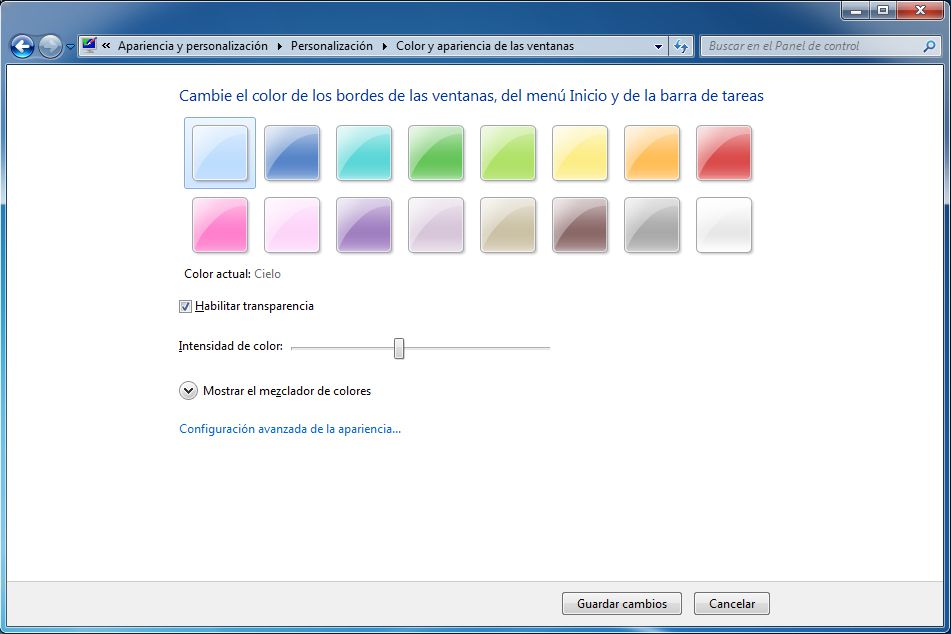Choose the teal aqua color swatch
This screenshot has height=634, width=951.
pyautogui.click(x=363, y=153)
